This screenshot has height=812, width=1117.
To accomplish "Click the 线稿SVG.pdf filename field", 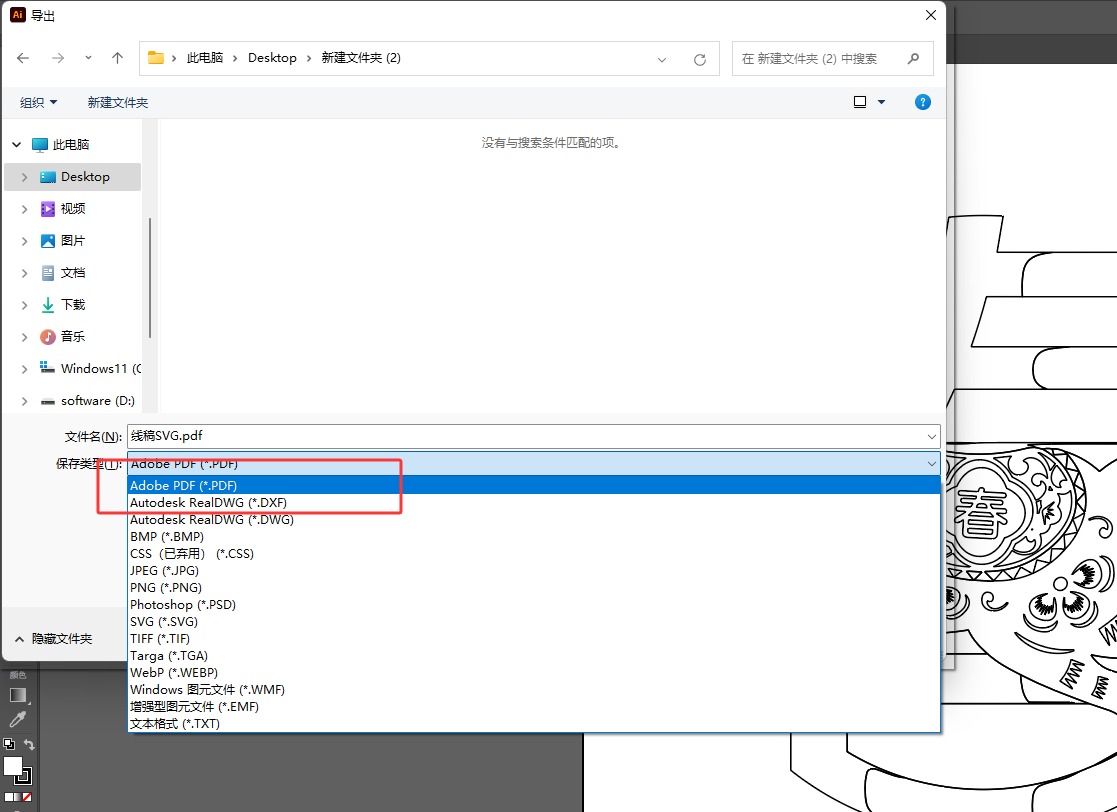I will (400, 435).
